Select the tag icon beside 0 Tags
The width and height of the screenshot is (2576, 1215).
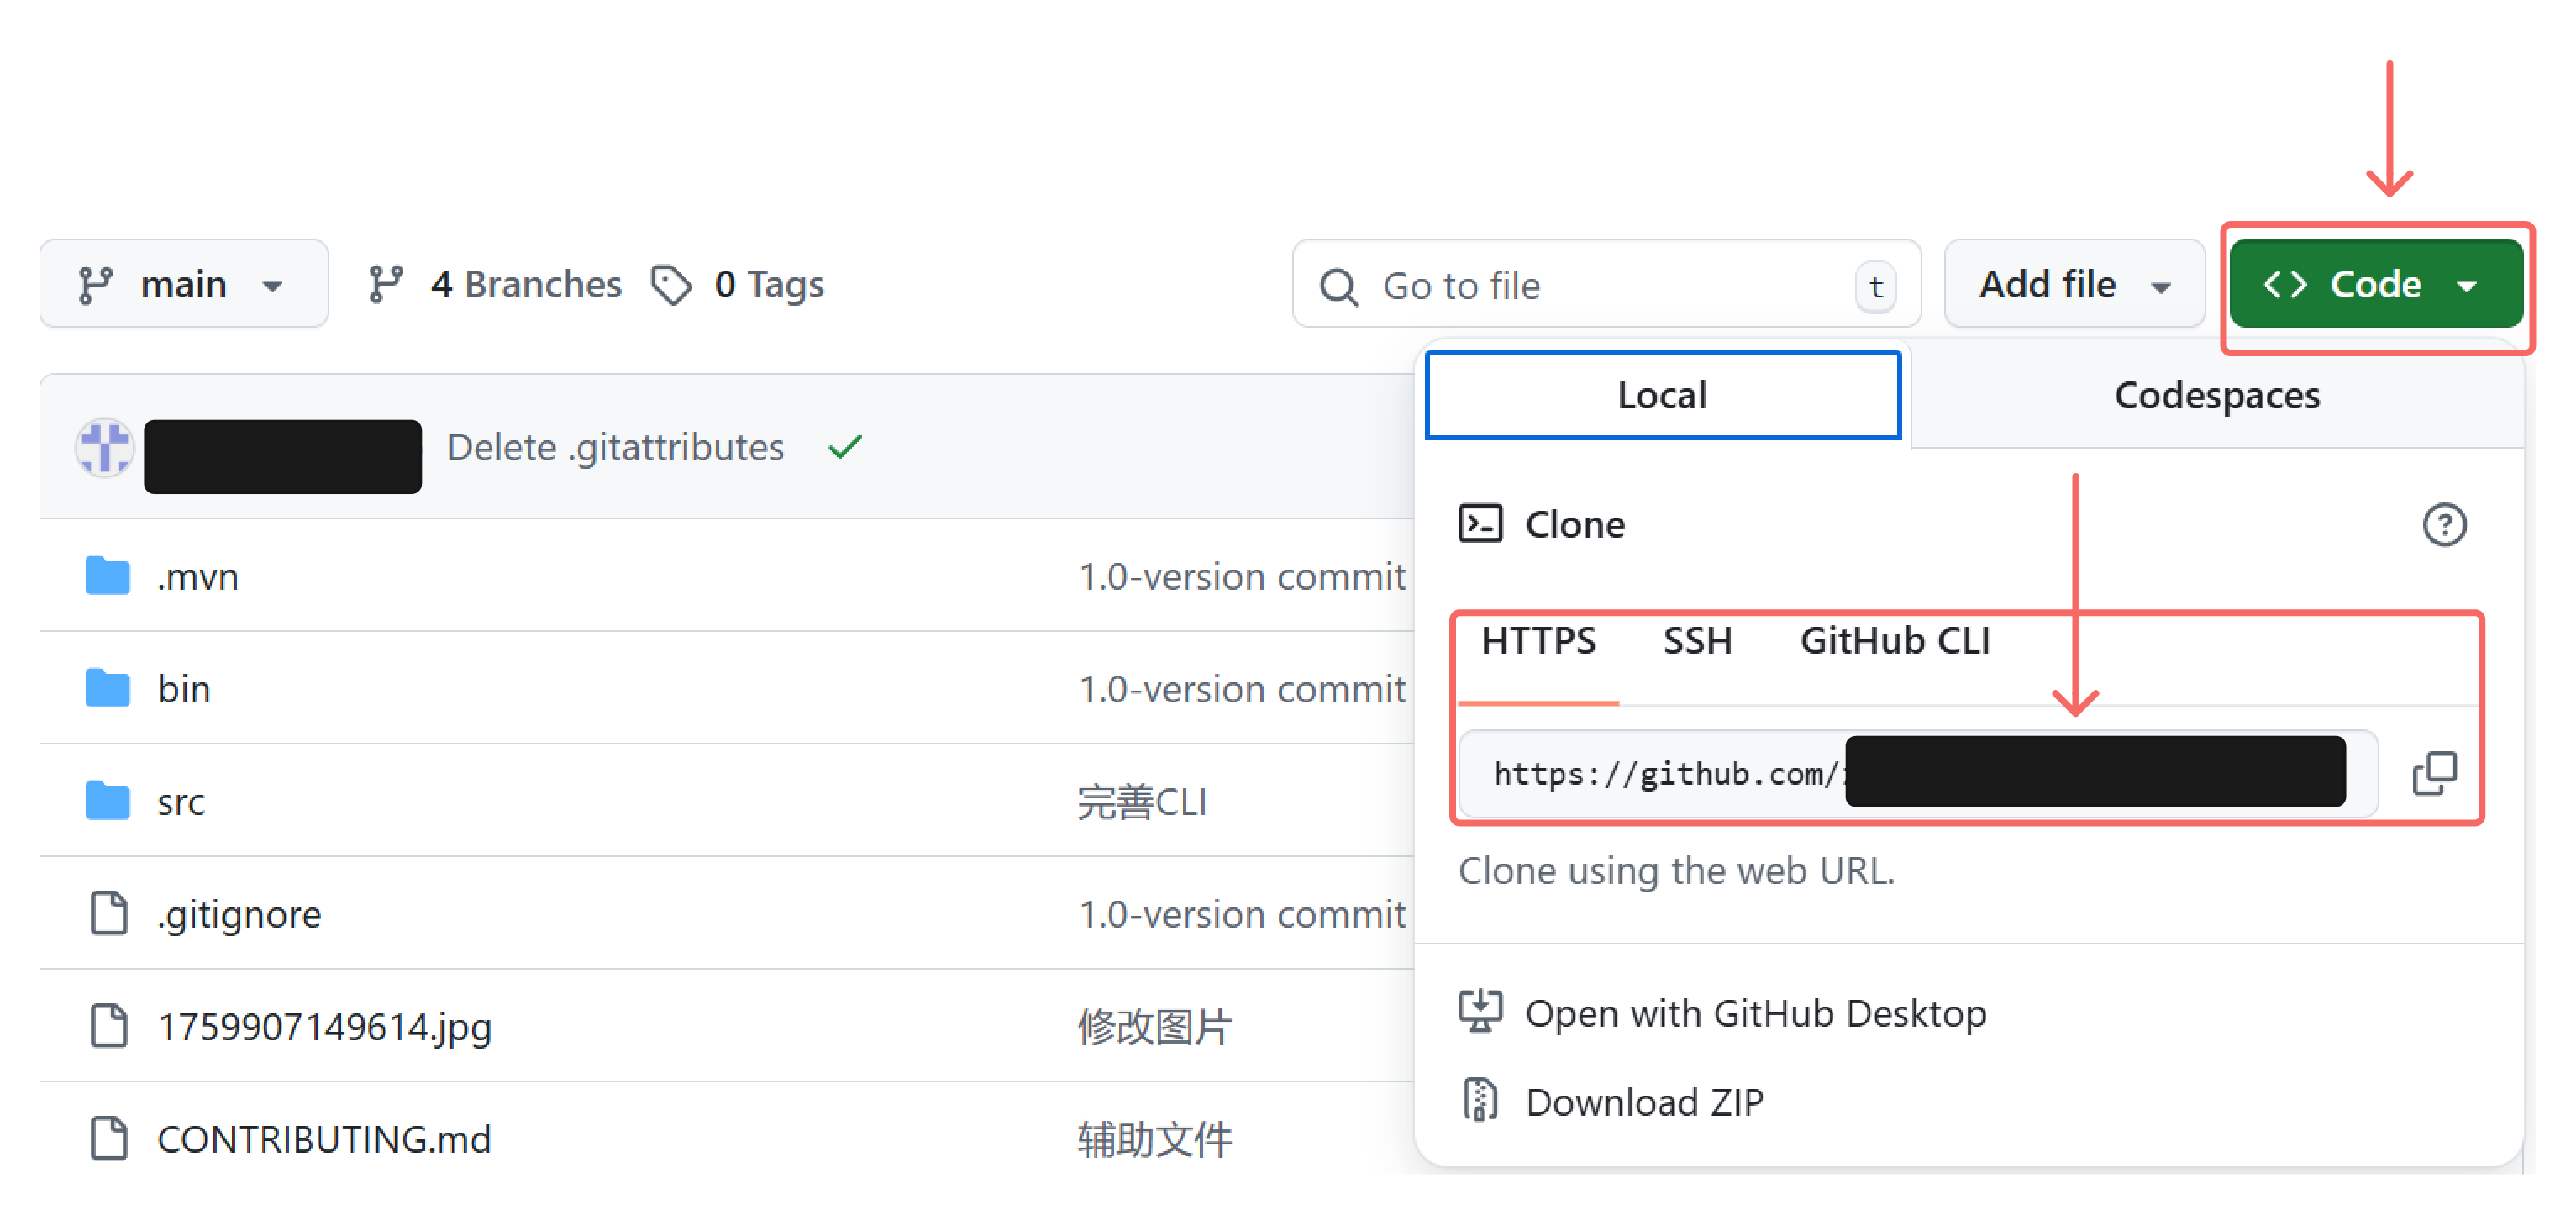(671, 285)
